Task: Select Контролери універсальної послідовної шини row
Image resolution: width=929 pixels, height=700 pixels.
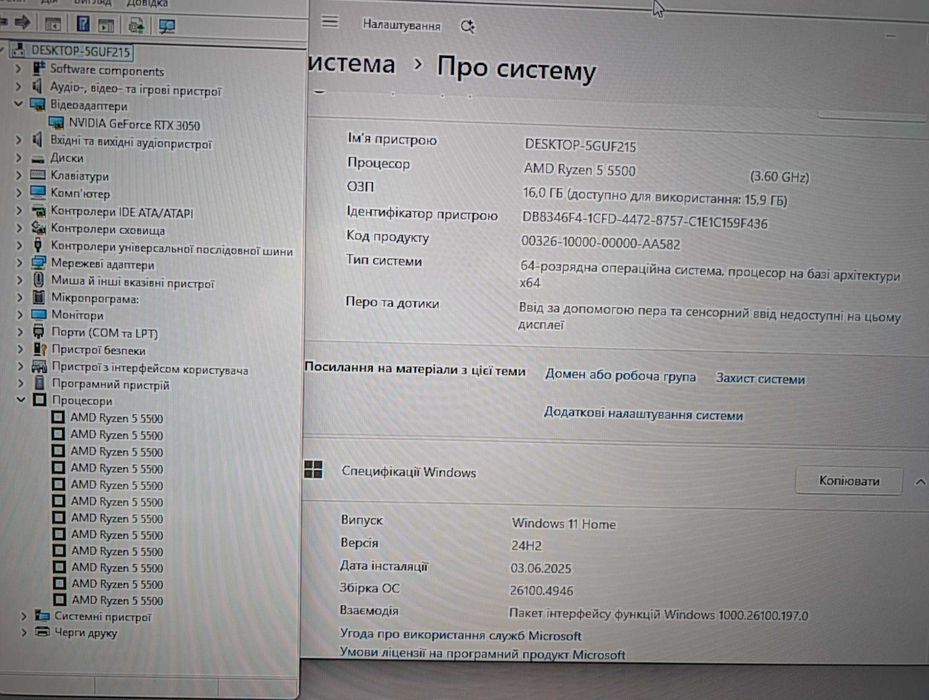Action: tap(172, 248)
